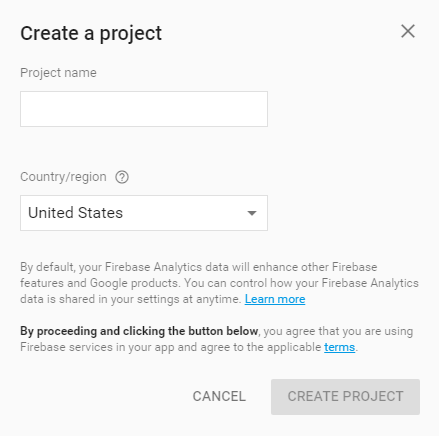Image resolution: width=439 pixels, height=436 pixels.
Task: Click the agree to applicable text line
Action: click(189, 347)
